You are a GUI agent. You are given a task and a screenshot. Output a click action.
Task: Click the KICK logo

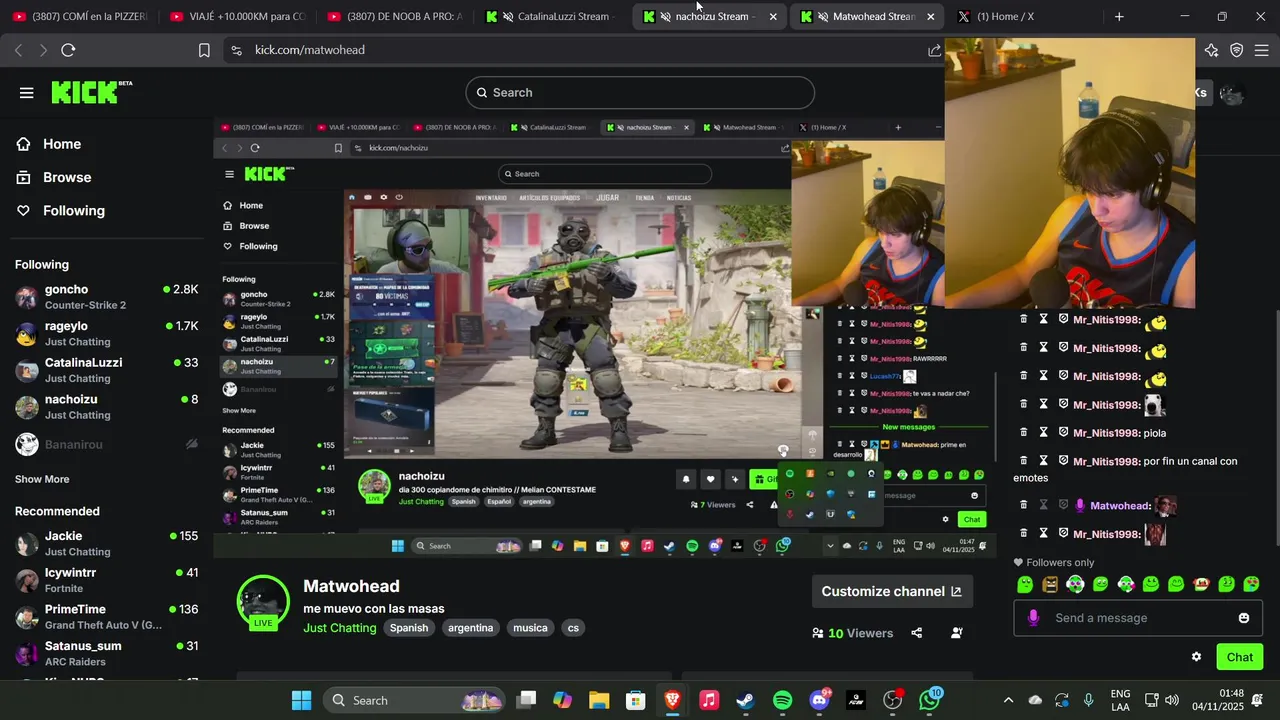pos(92,92)
